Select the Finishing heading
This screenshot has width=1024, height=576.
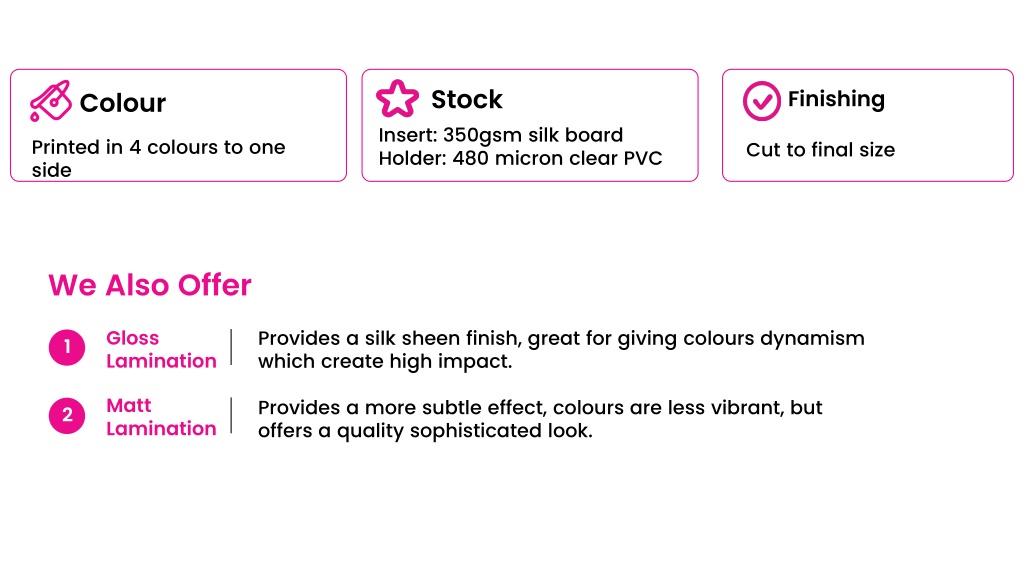click(x=836, y=99)
